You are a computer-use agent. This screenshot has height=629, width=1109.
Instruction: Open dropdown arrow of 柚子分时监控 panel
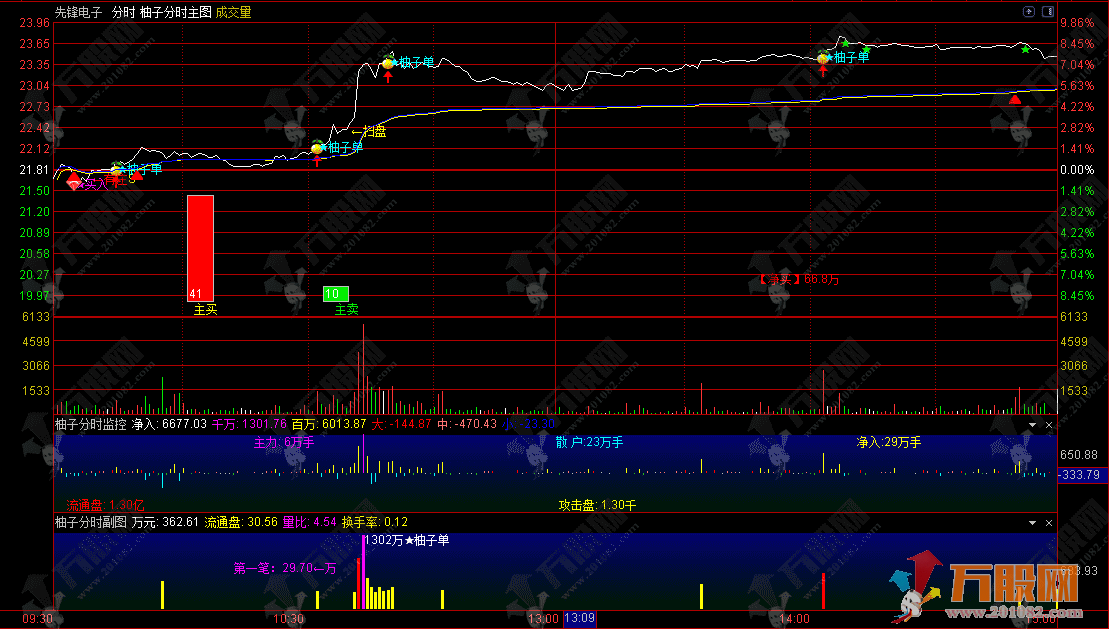click(1033, 425)
